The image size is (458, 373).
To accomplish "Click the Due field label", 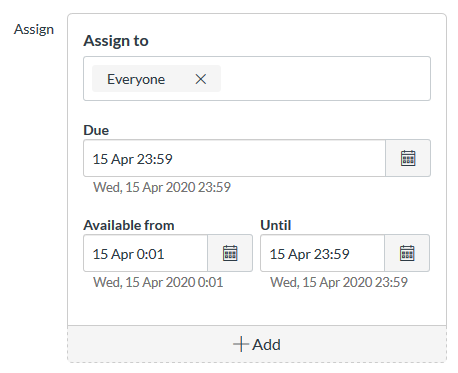I will click(96, 130).
